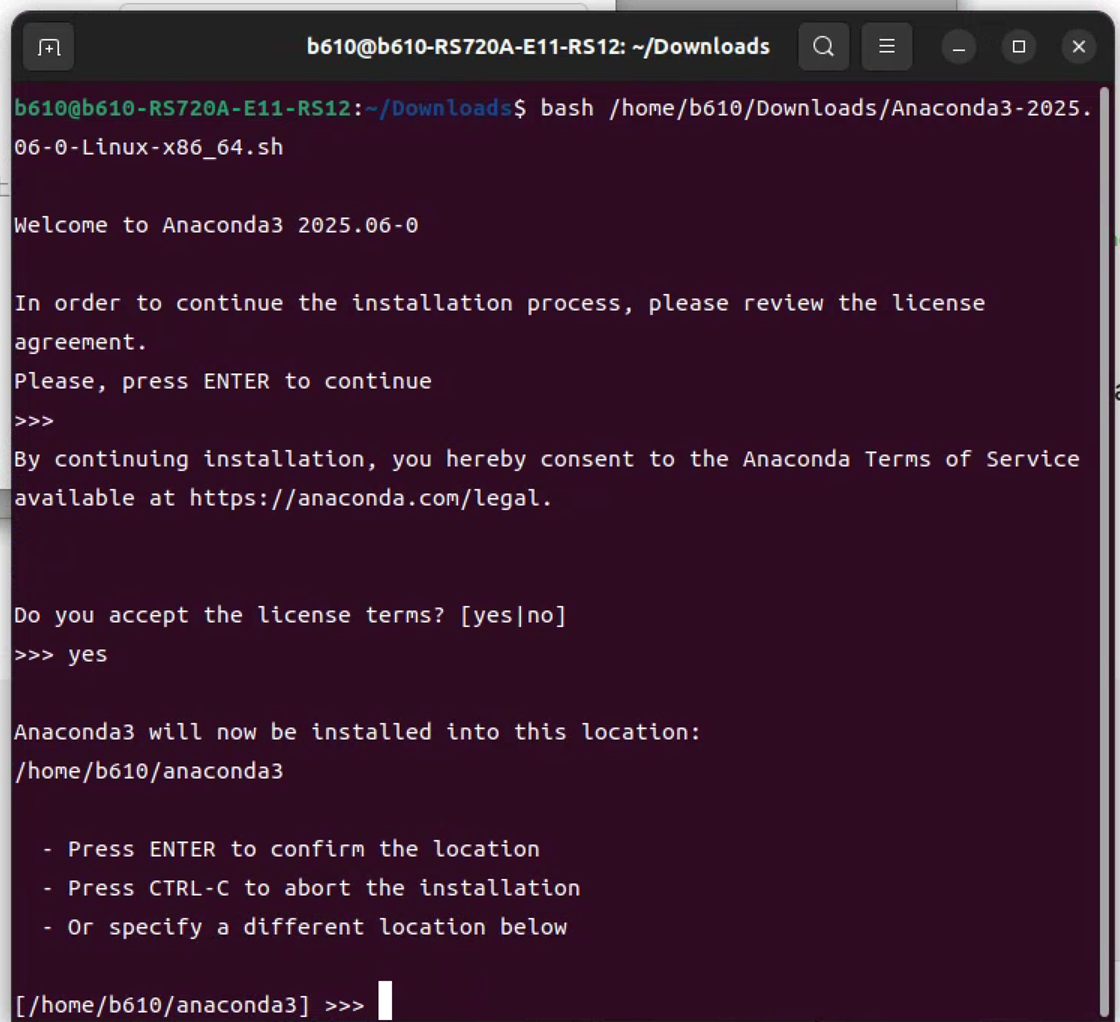Viewport: 1120px width, 1022px height.
Task: Open a new terminal tab
Action: click(x=49, y=47)
